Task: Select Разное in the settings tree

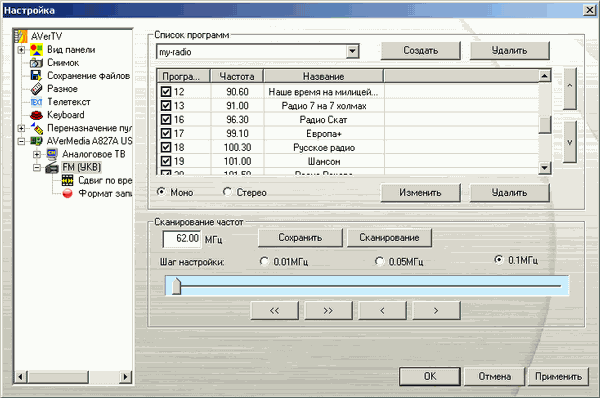Action: [x=62, y=89]
